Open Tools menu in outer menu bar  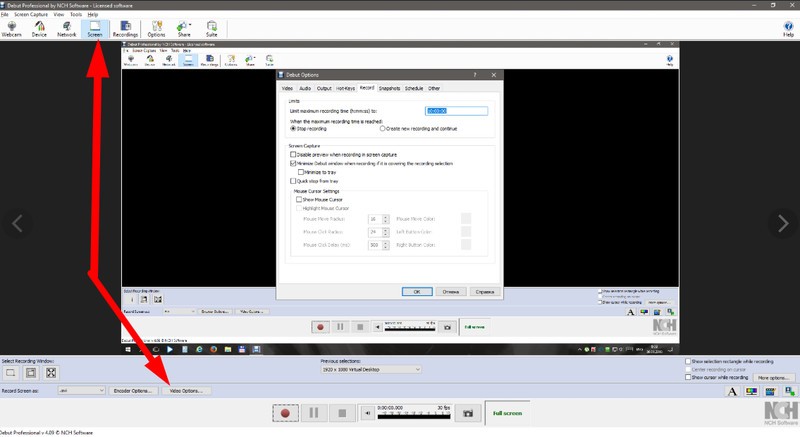(x=76, y=14)
